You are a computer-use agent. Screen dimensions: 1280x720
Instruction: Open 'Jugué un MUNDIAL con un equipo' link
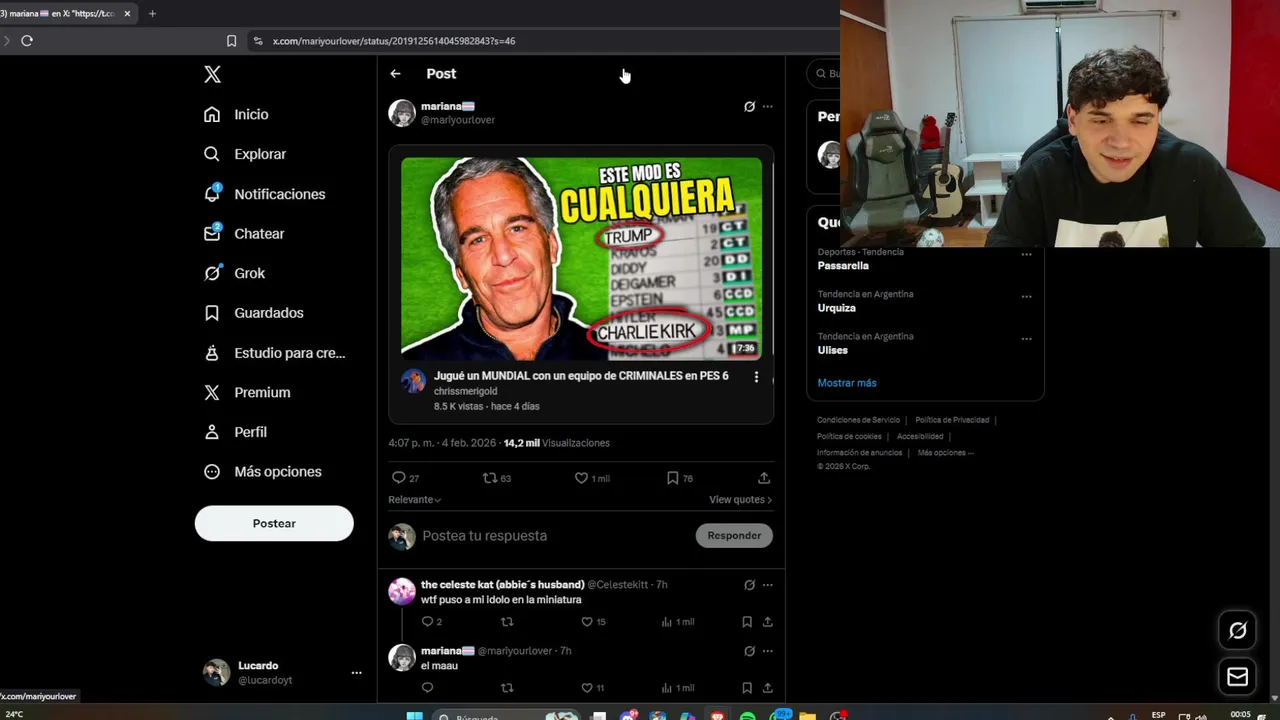(581, 376)
